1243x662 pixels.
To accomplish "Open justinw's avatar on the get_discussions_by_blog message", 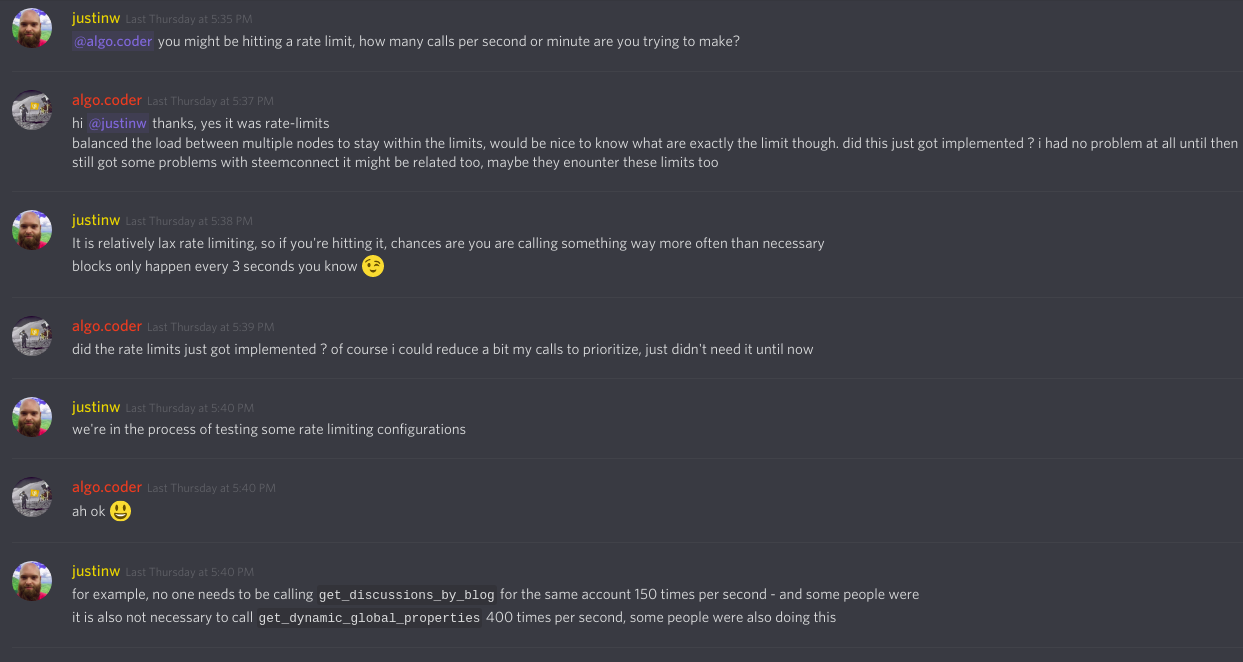I will coord(32,581).
